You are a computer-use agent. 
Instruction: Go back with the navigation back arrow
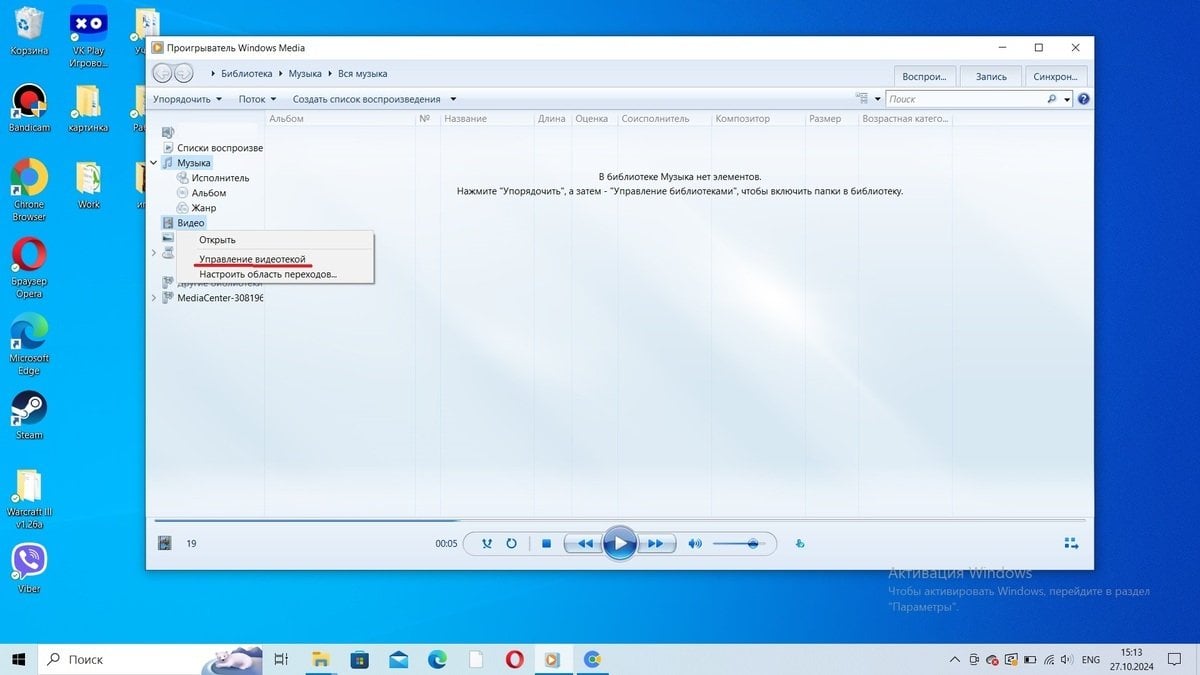click(x=162, y=73)
